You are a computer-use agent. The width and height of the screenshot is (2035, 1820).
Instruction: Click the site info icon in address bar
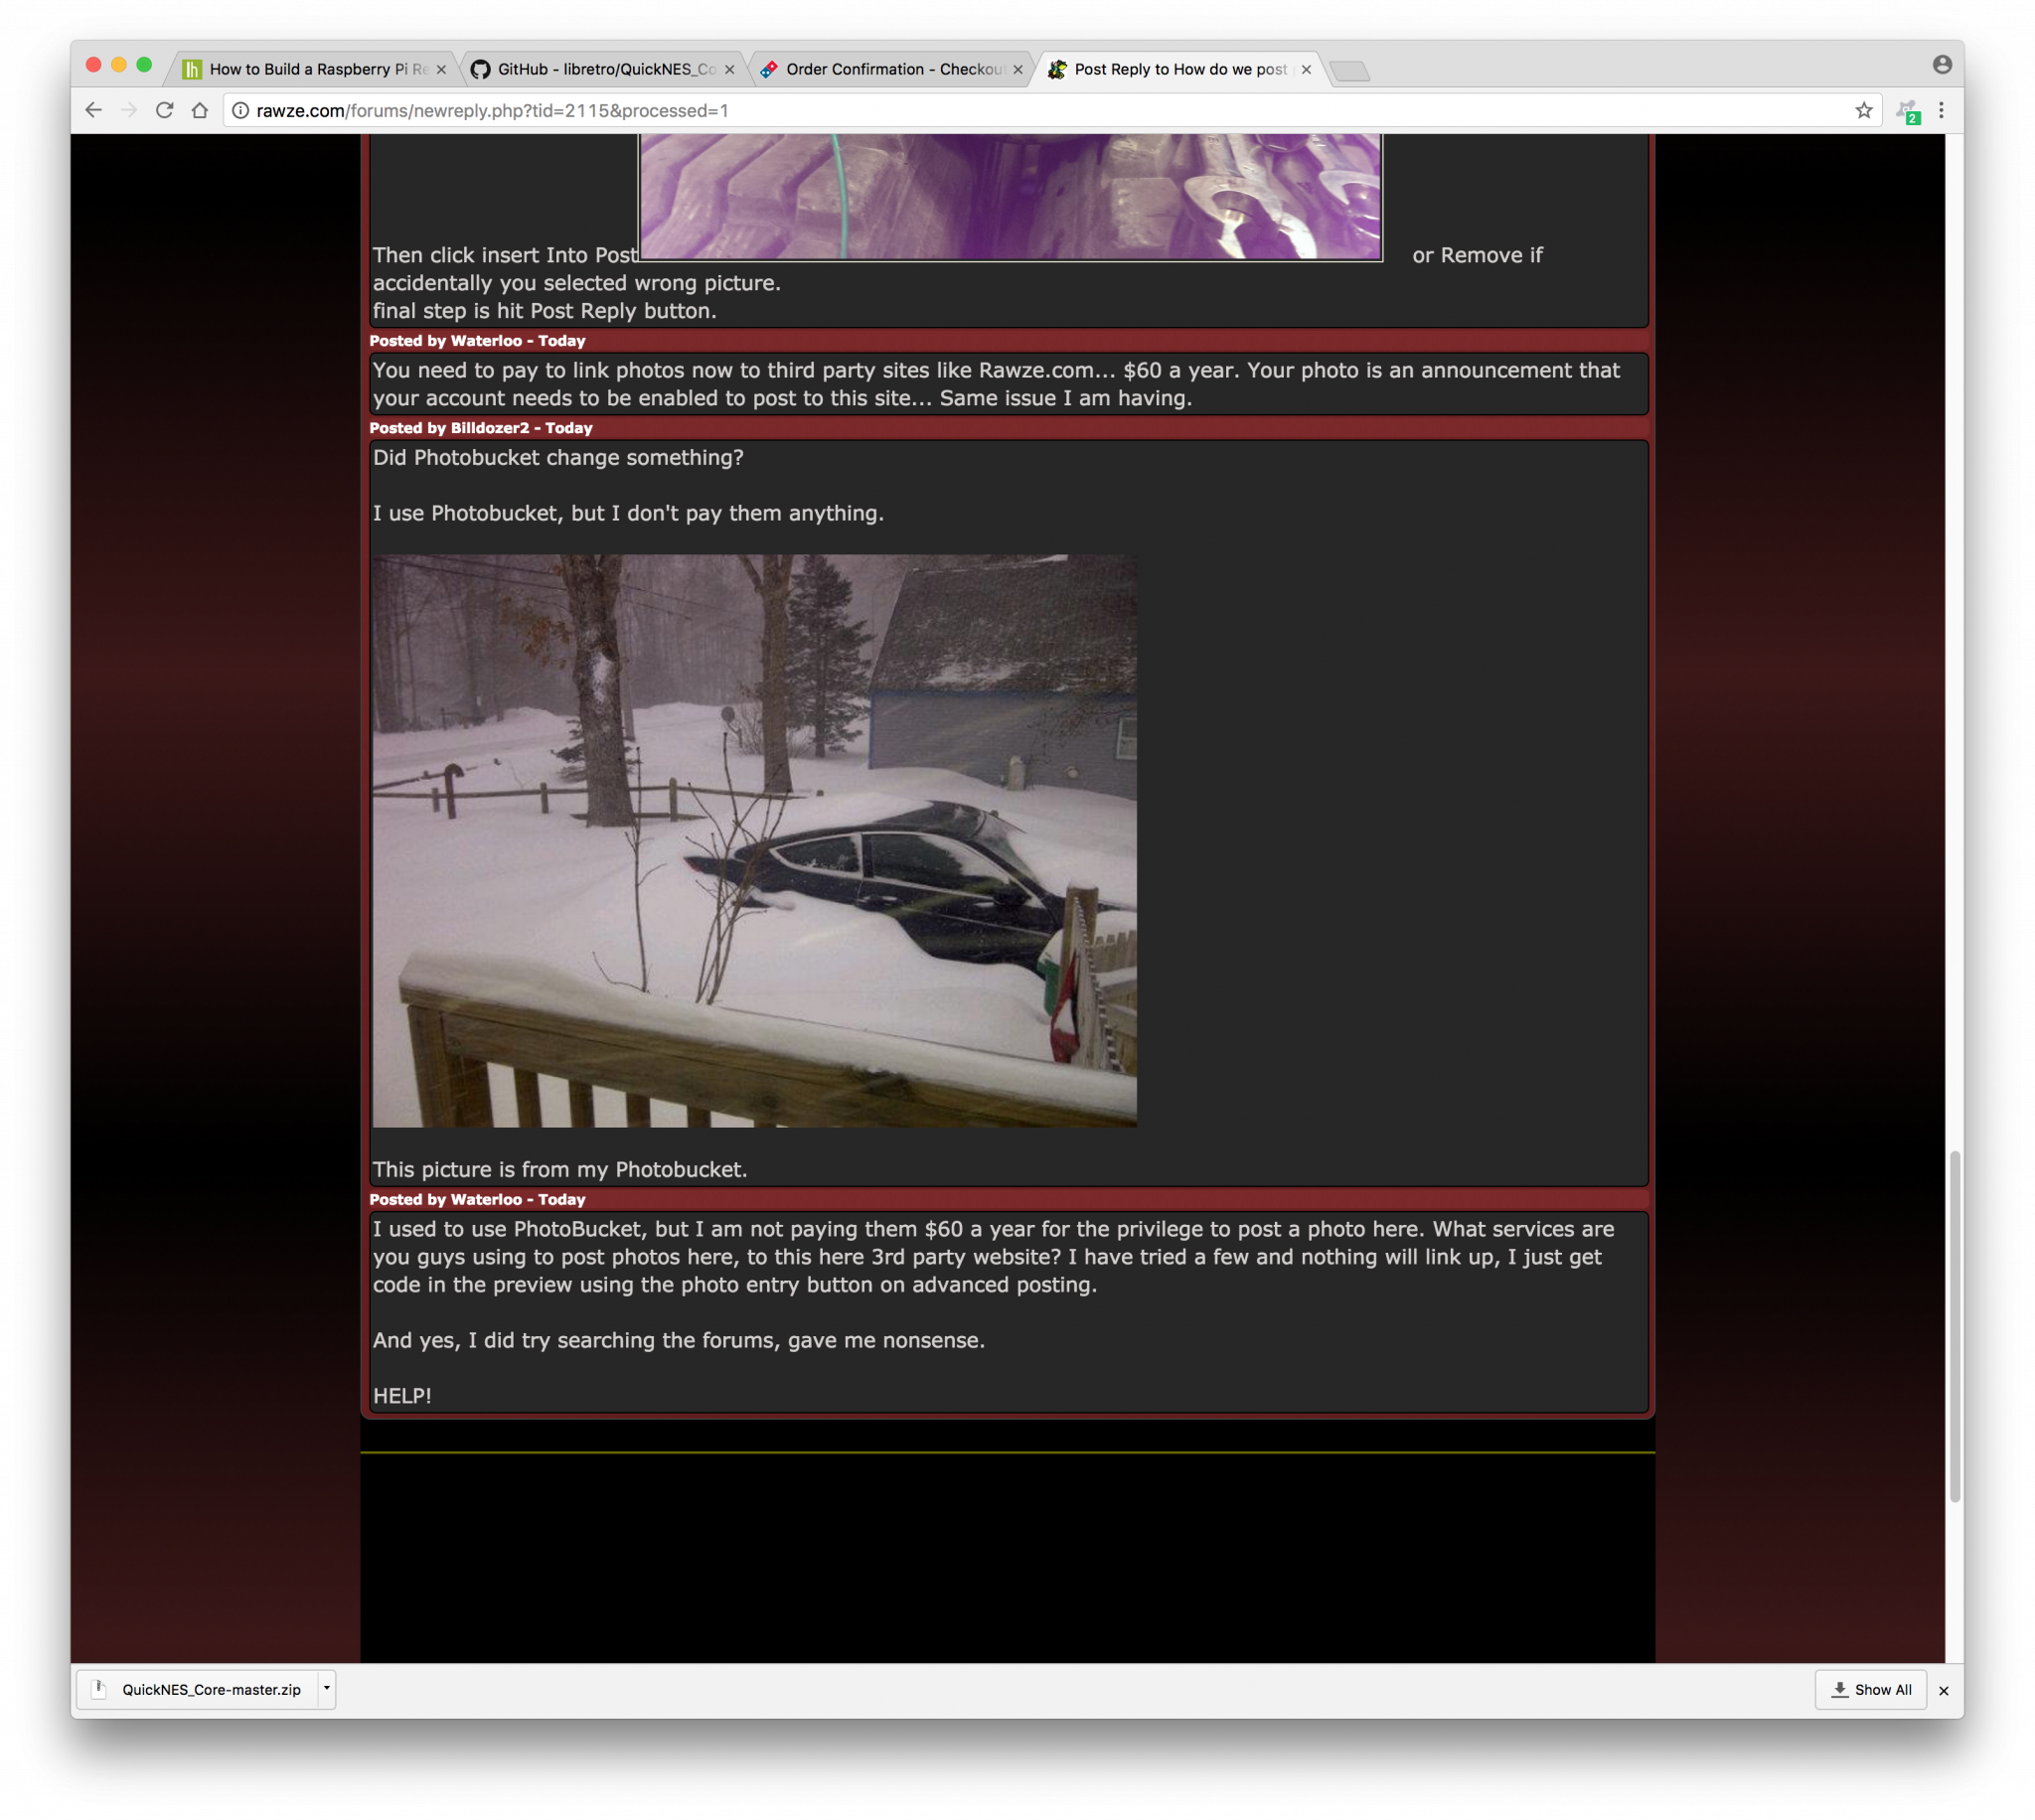241,110
